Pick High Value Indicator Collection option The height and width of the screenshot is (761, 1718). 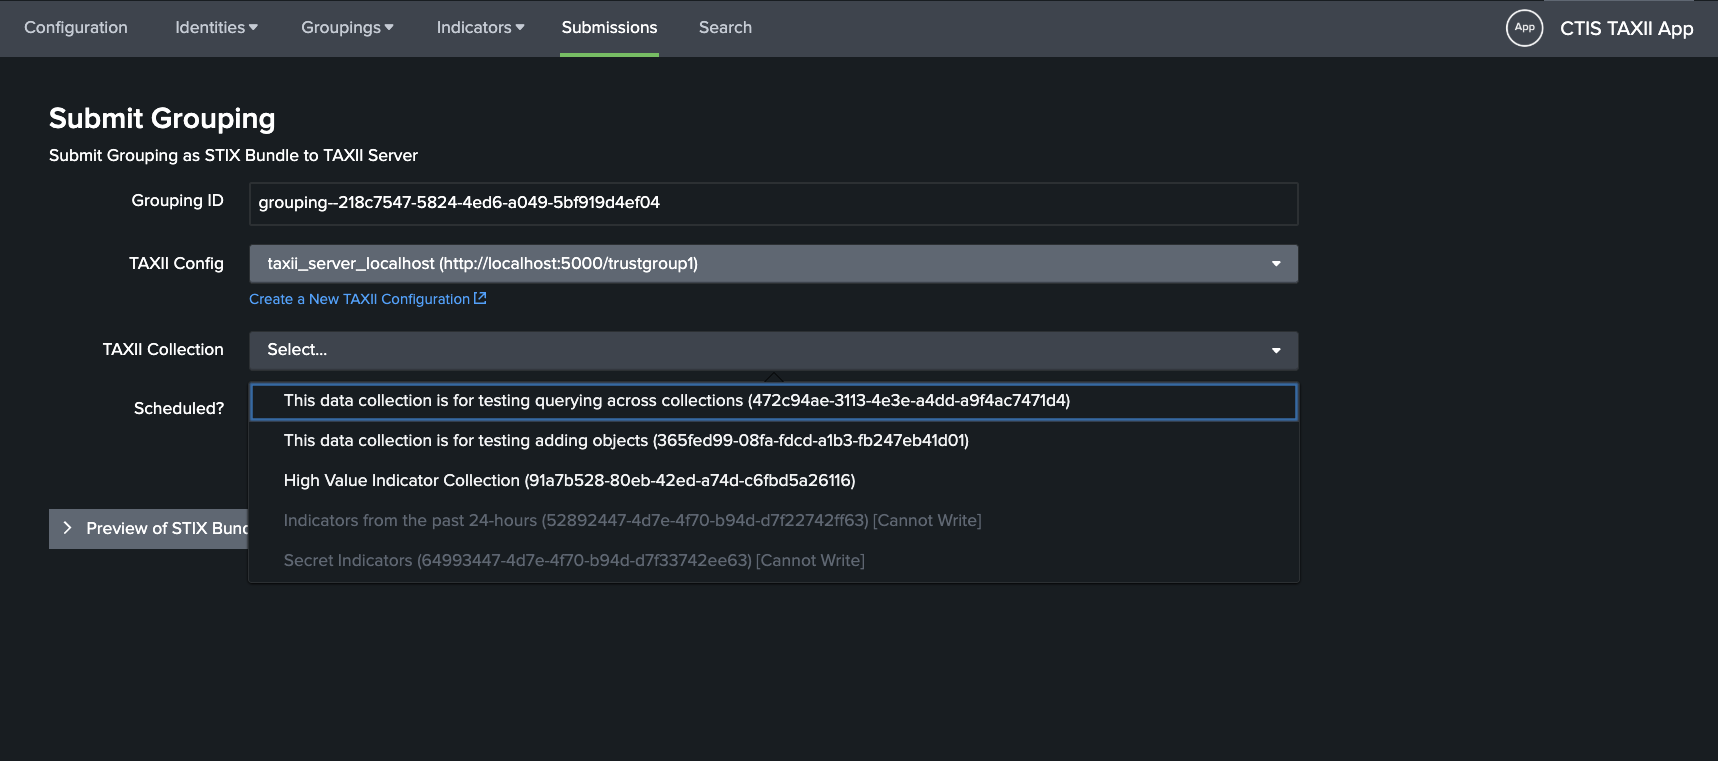pyautogui.click(x=569, y=481)
